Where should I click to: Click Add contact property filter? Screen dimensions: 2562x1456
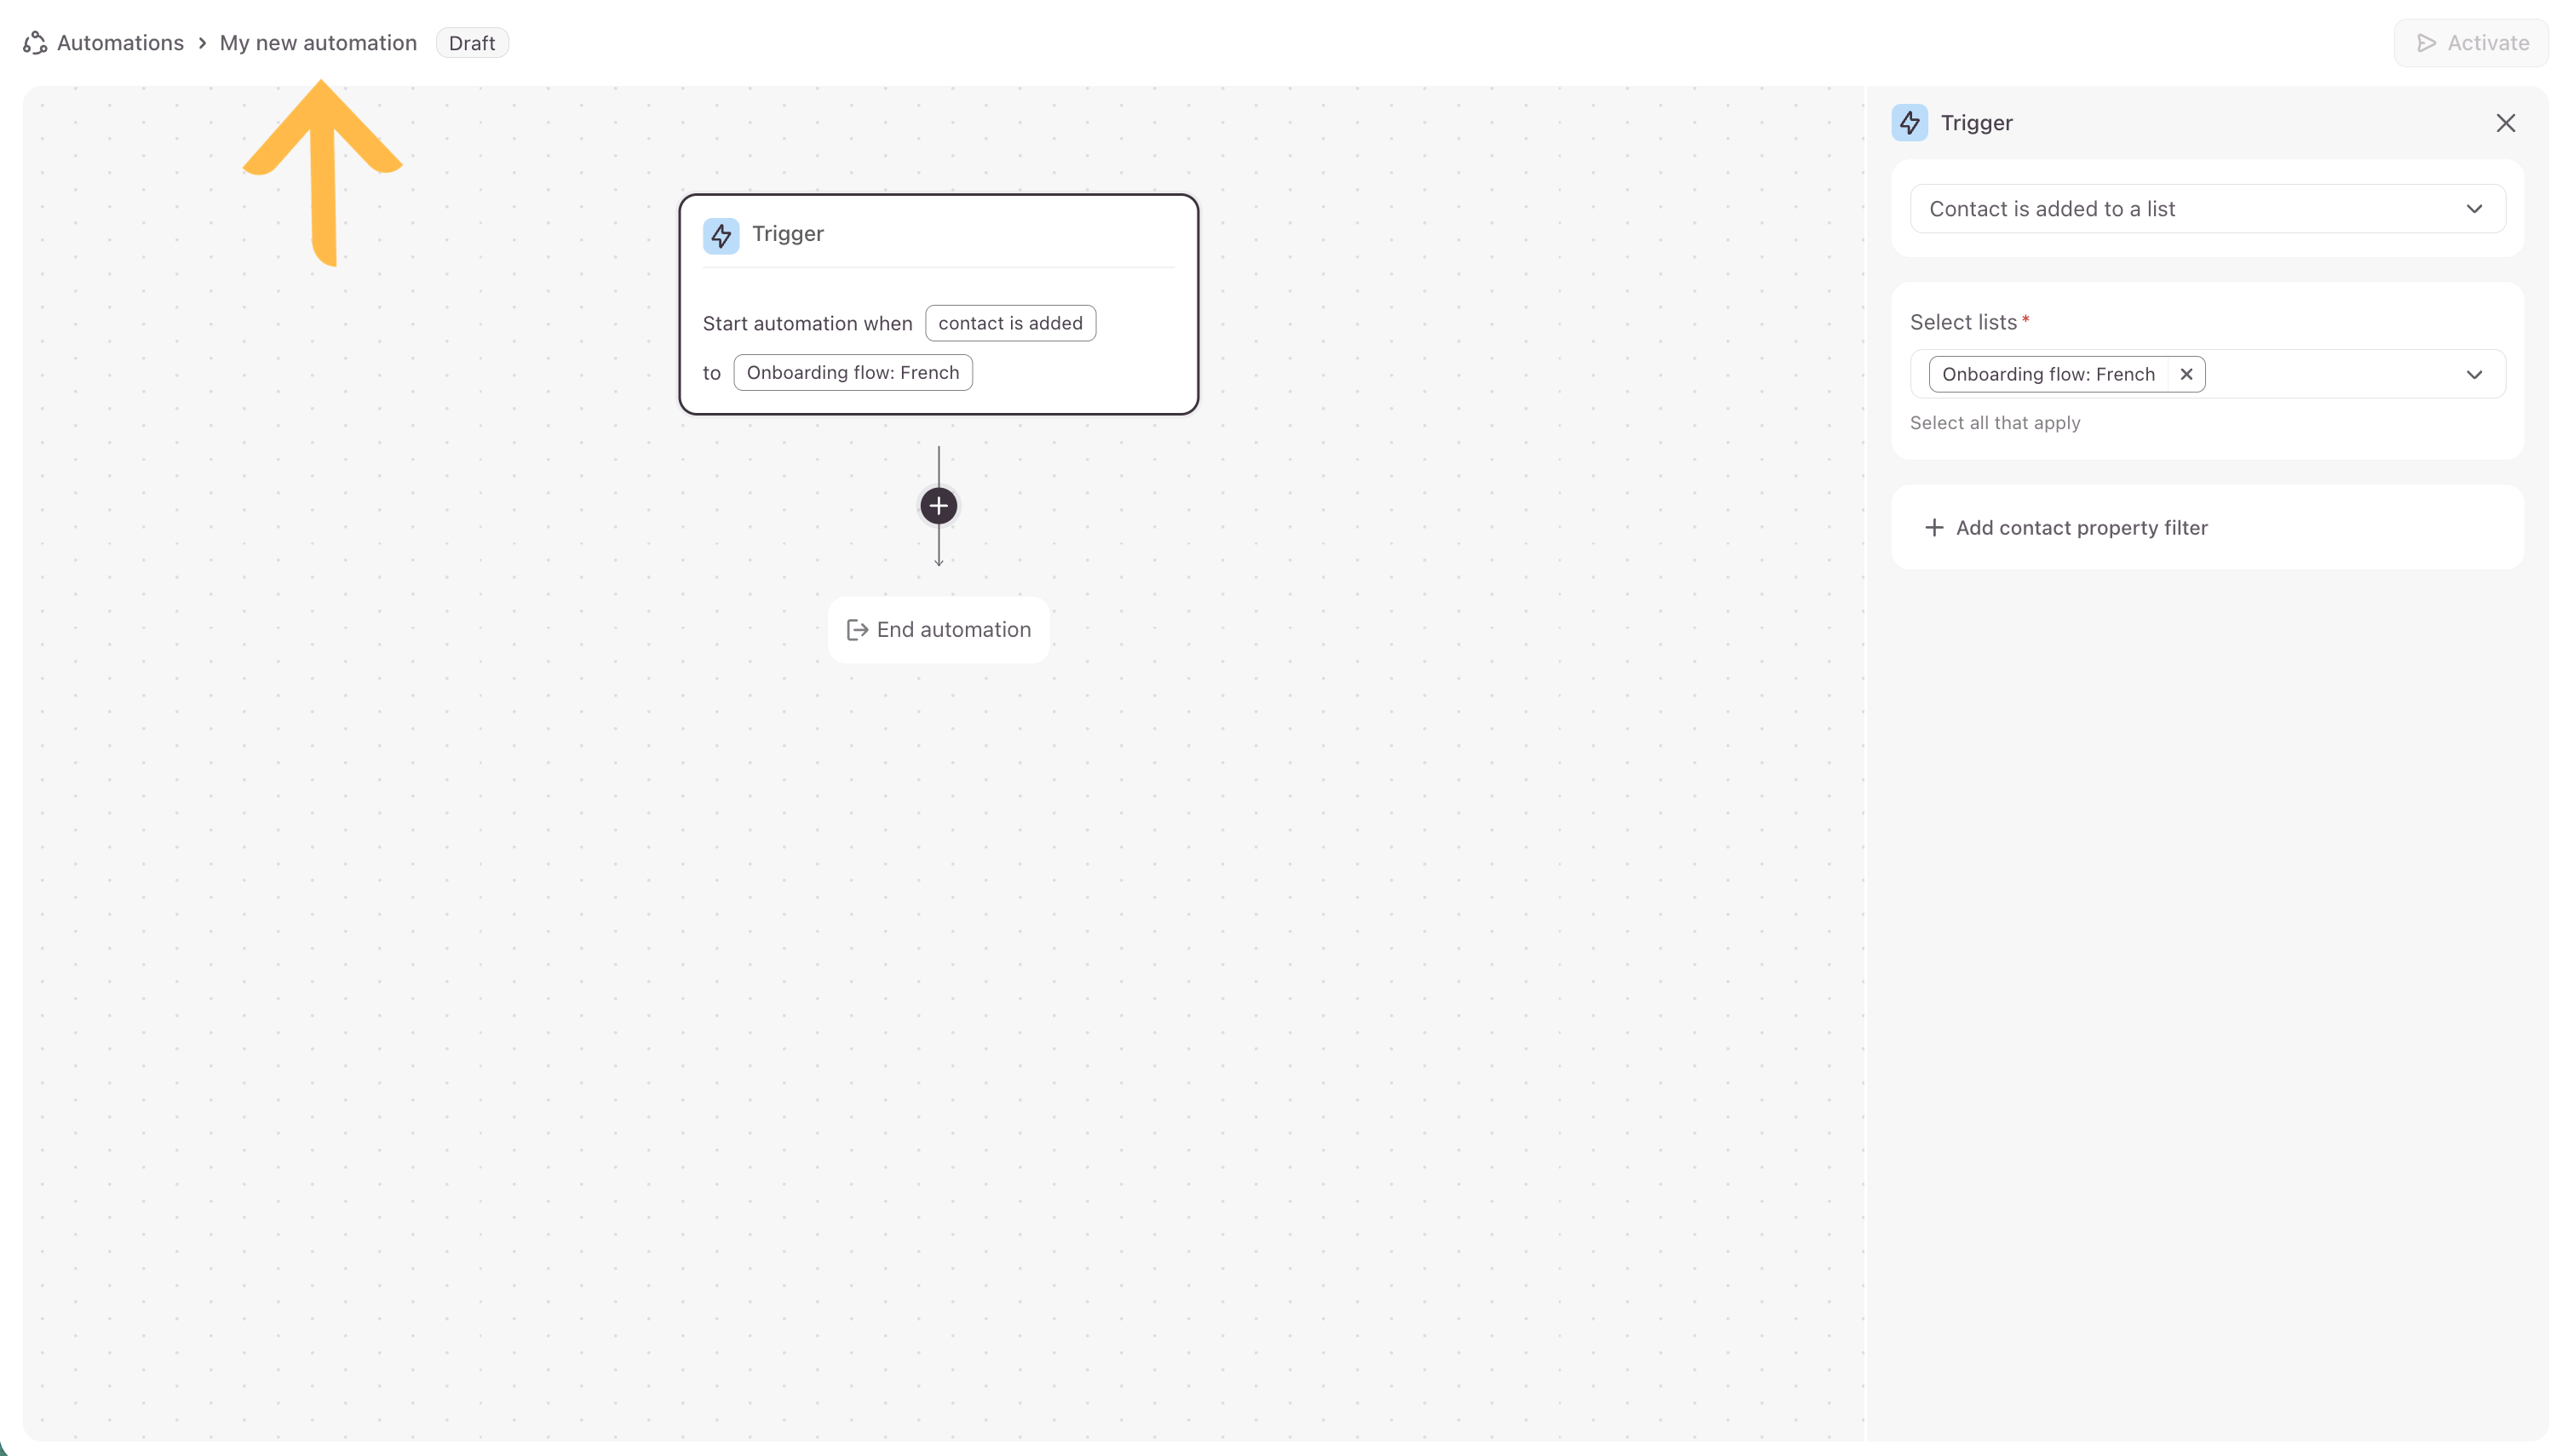click(2080, 528)
